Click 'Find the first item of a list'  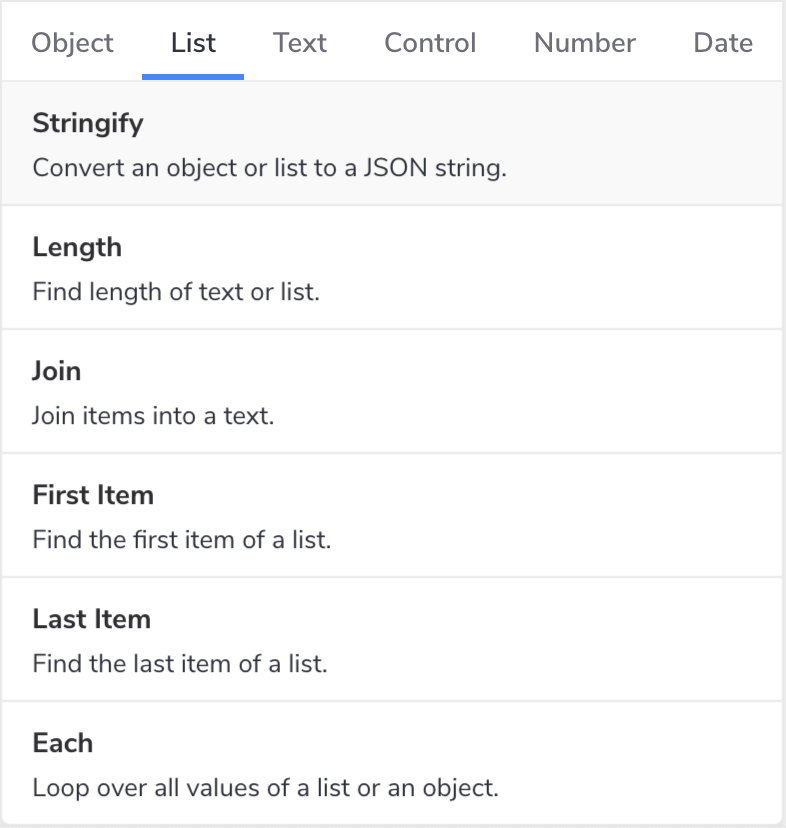(x=181, y=539)
